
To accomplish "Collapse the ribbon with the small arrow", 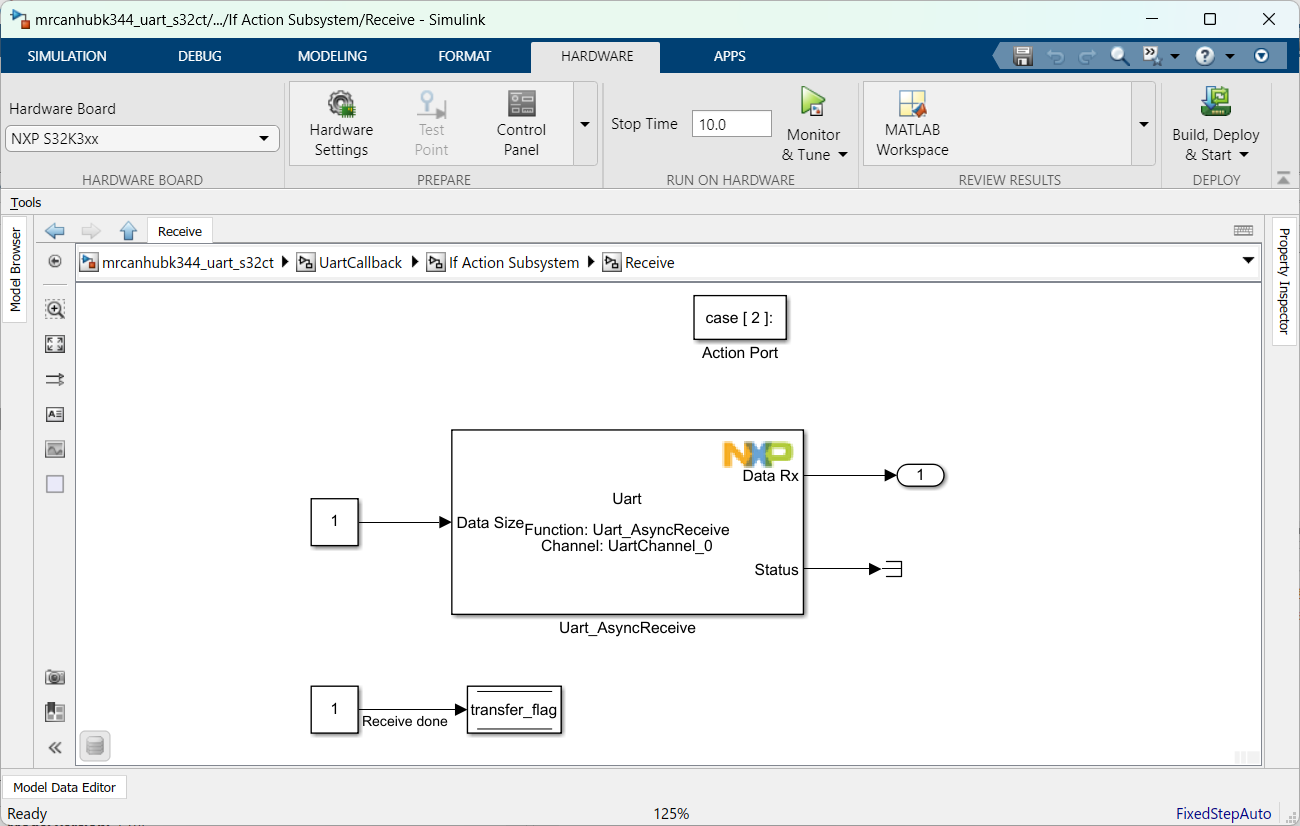I will [1282, 180].
